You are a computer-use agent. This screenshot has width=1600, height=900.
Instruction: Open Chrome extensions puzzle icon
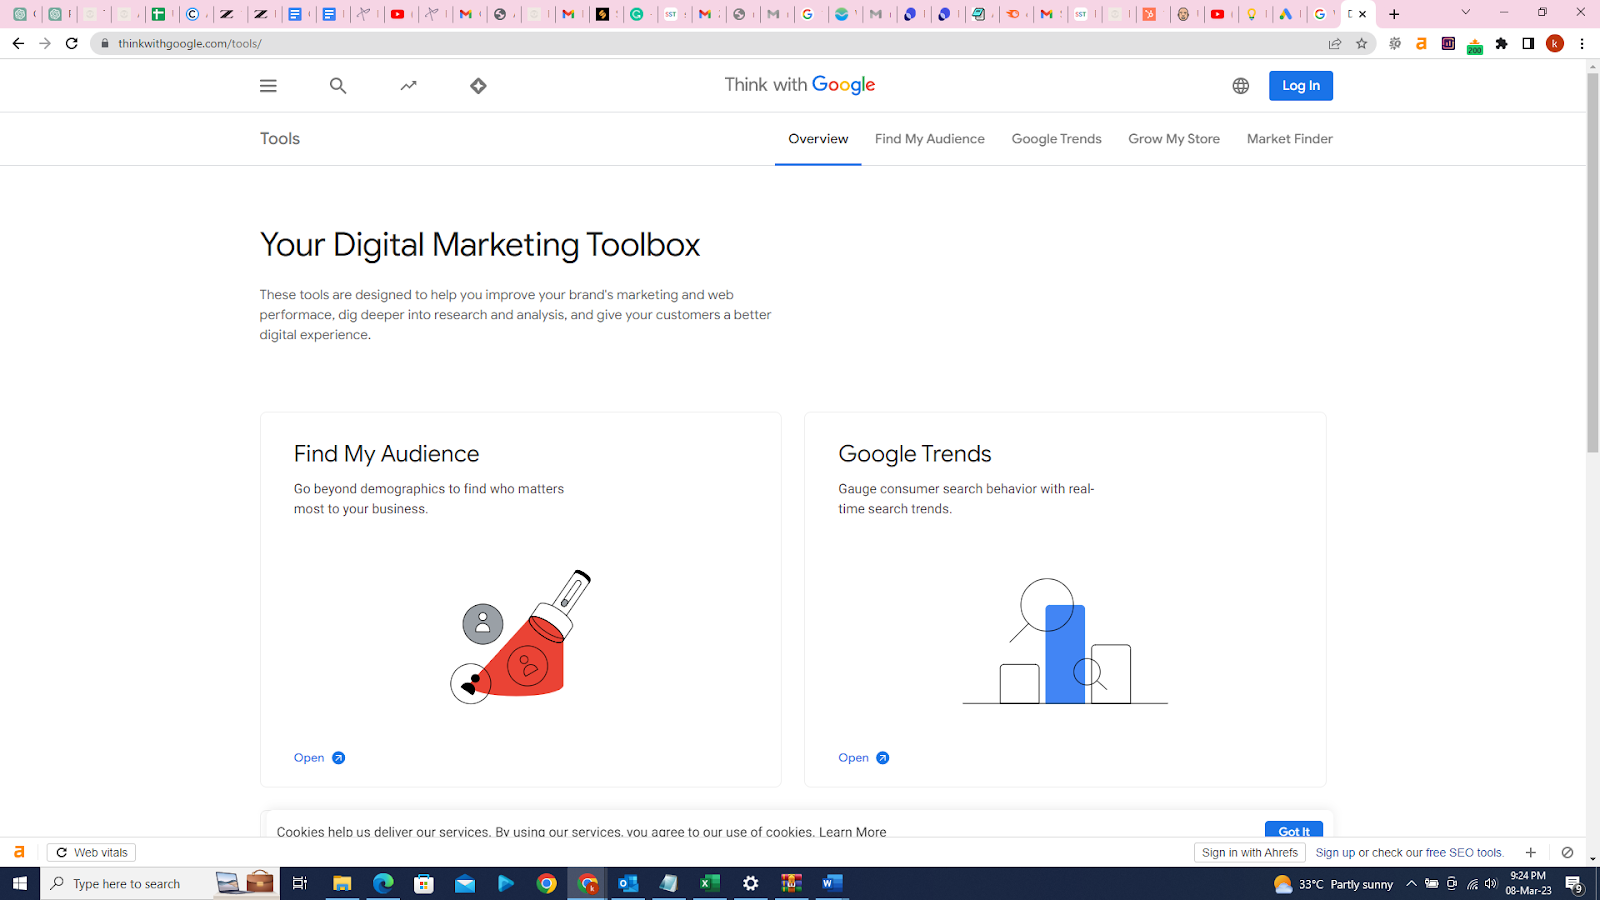[x=1501, y=44]
